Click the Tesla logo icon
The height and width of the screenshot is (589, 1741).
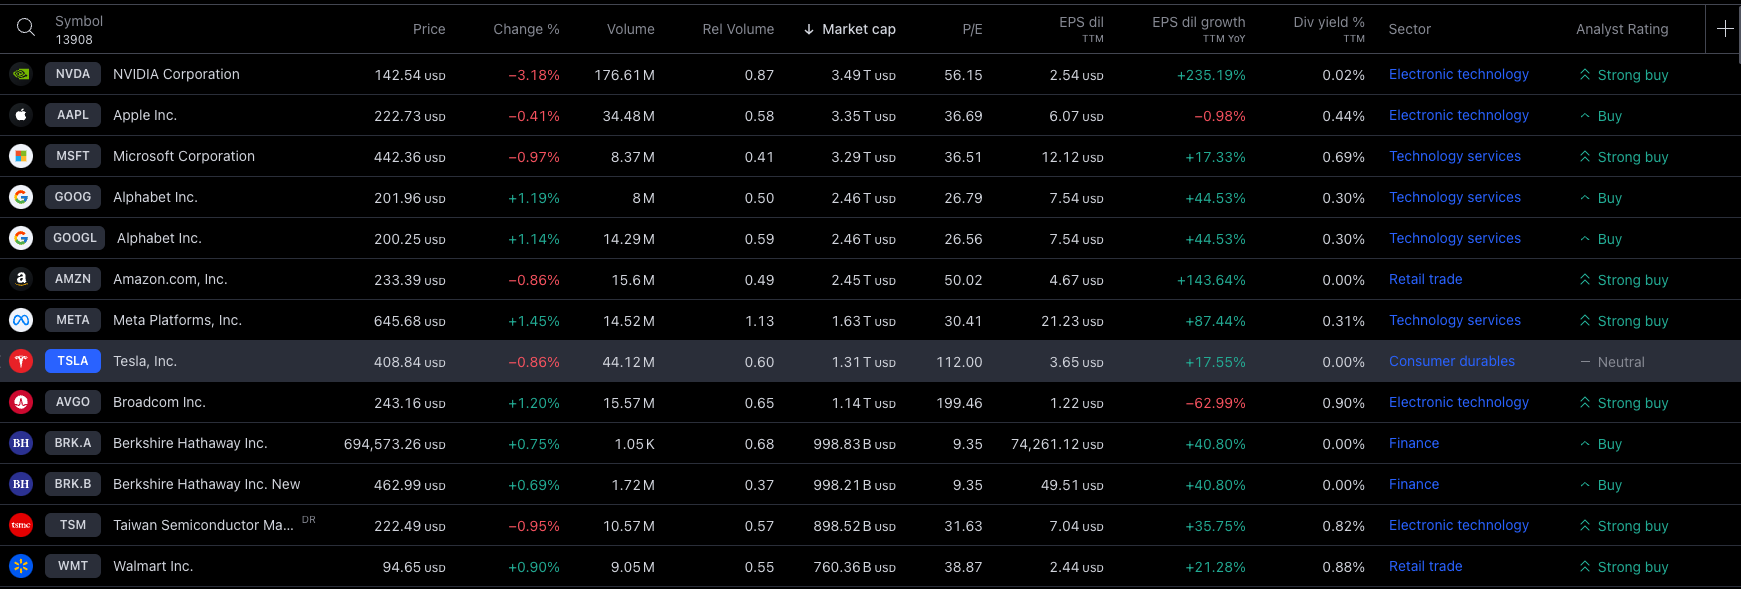21,361
